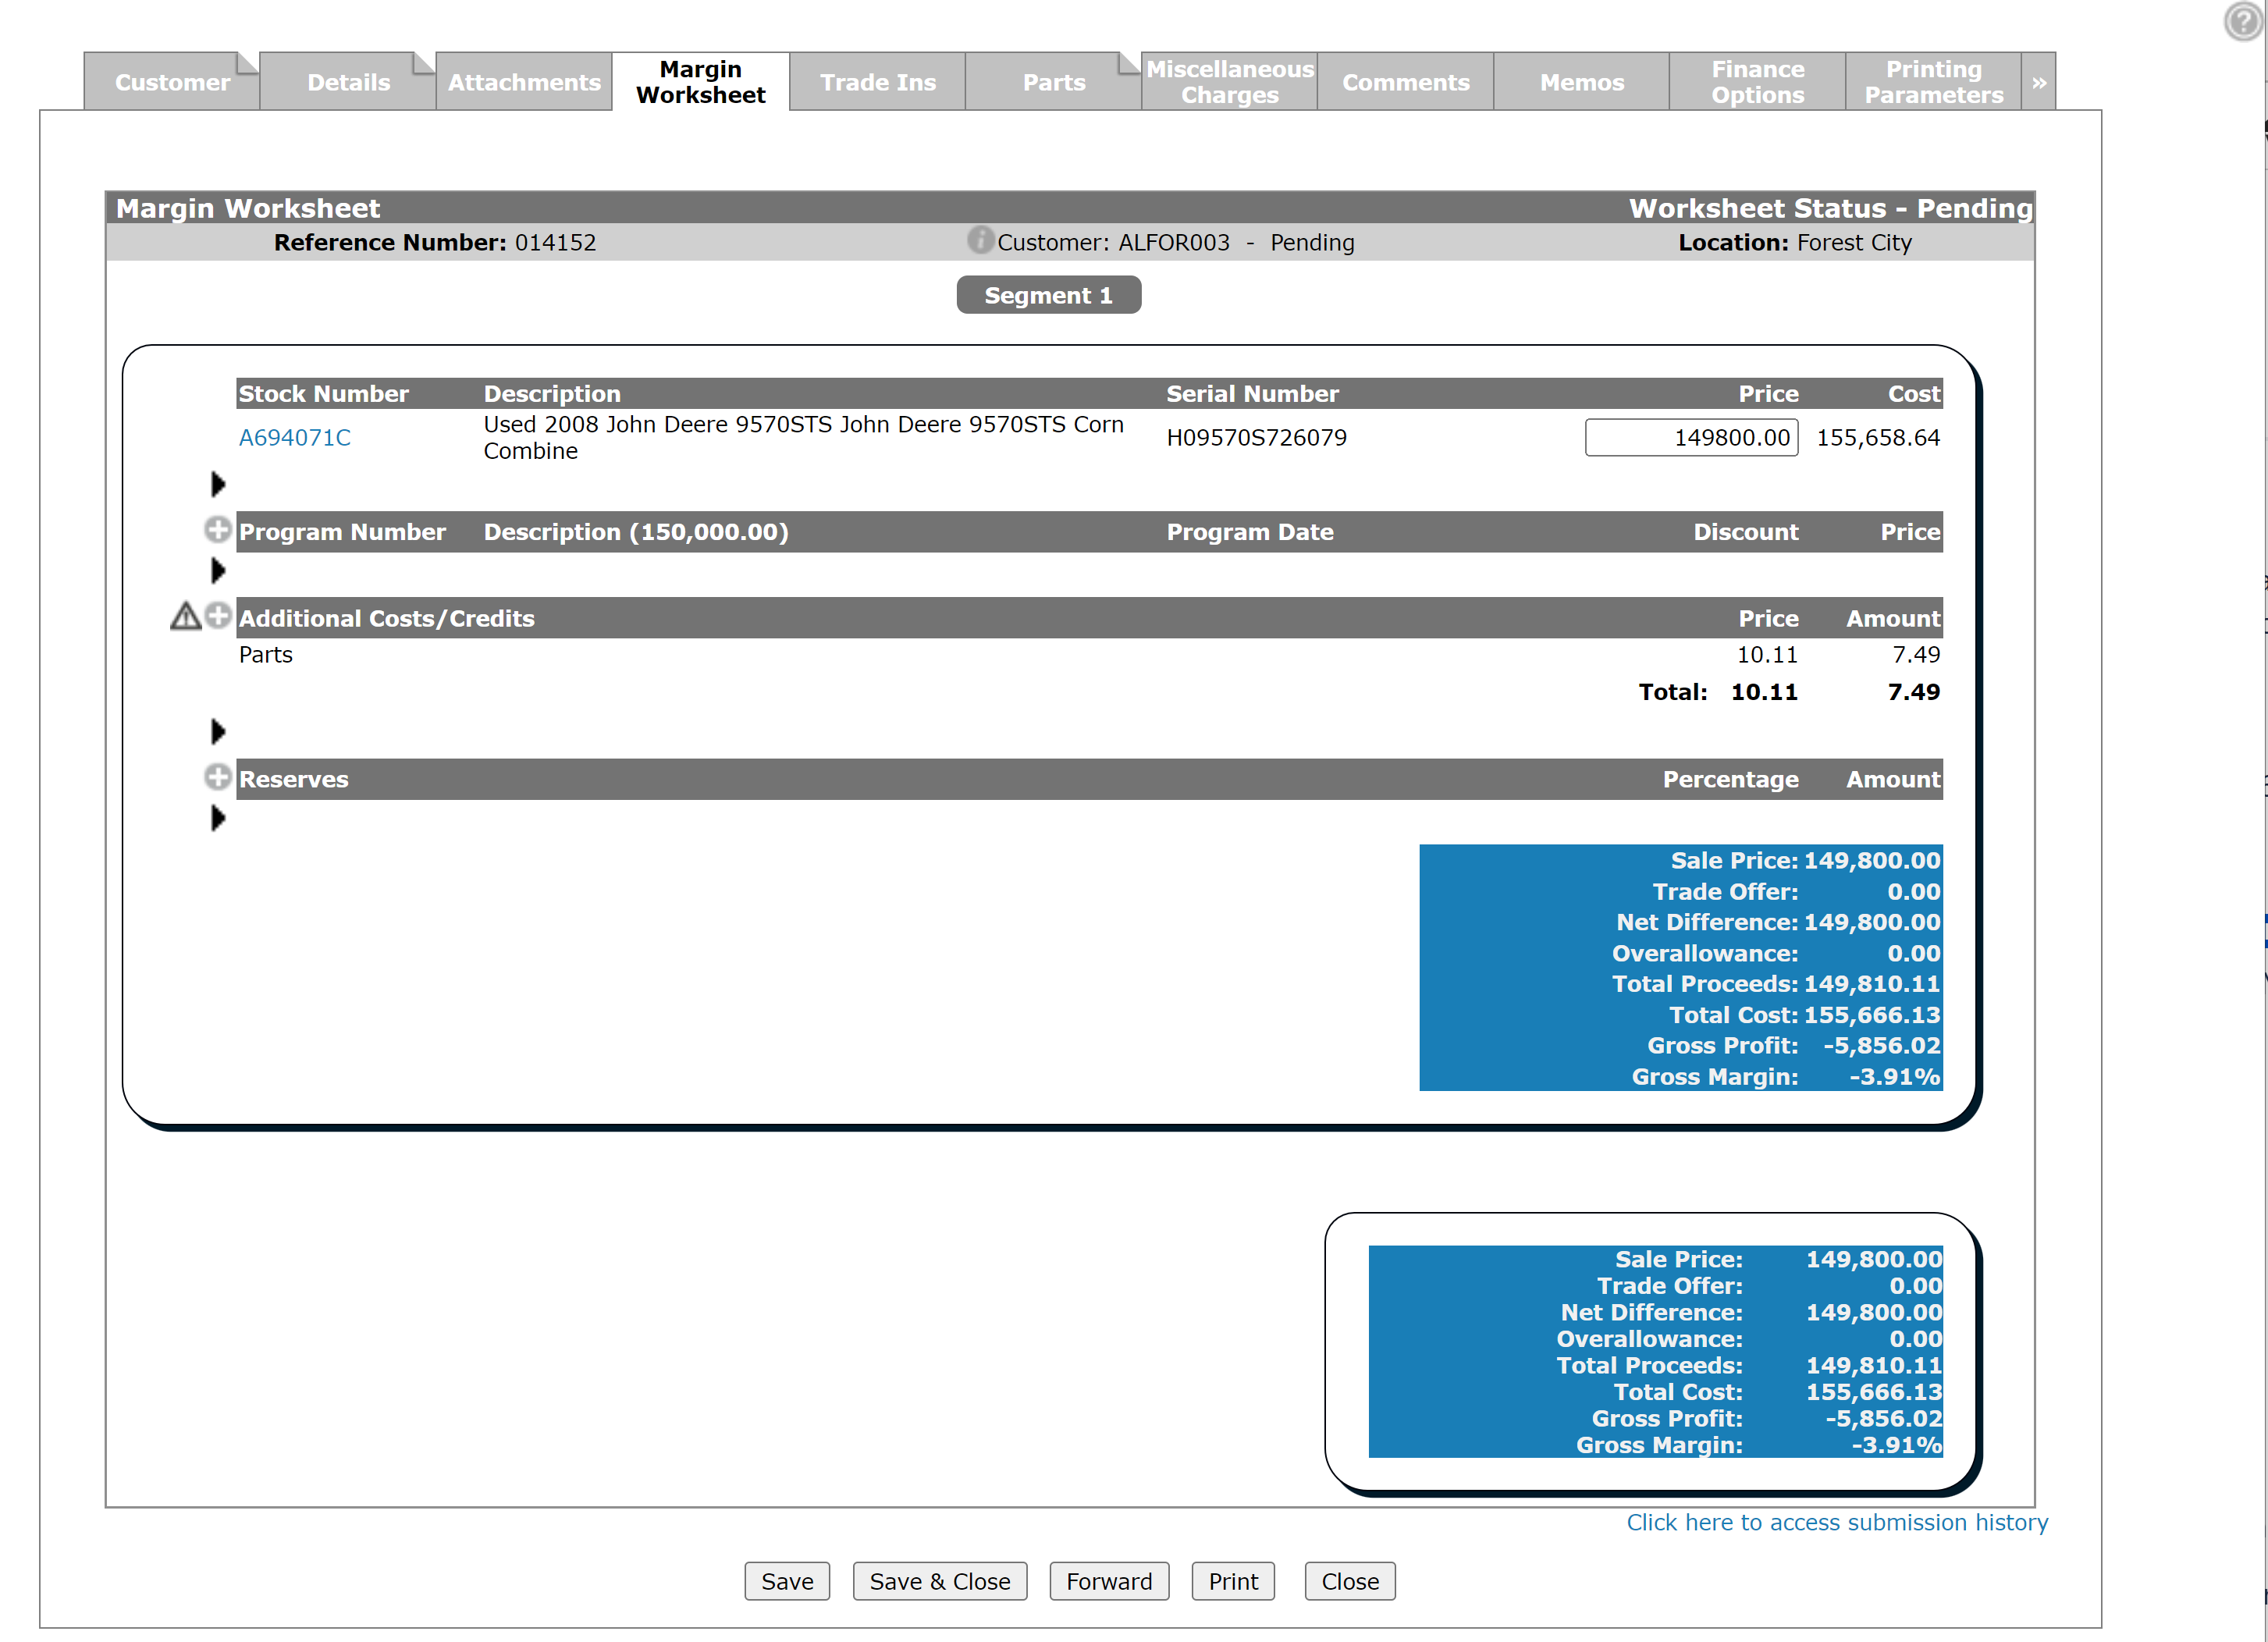Click reference number 014152
The height and width of the screenshot is (1642, 2268).
click(555, 243)
